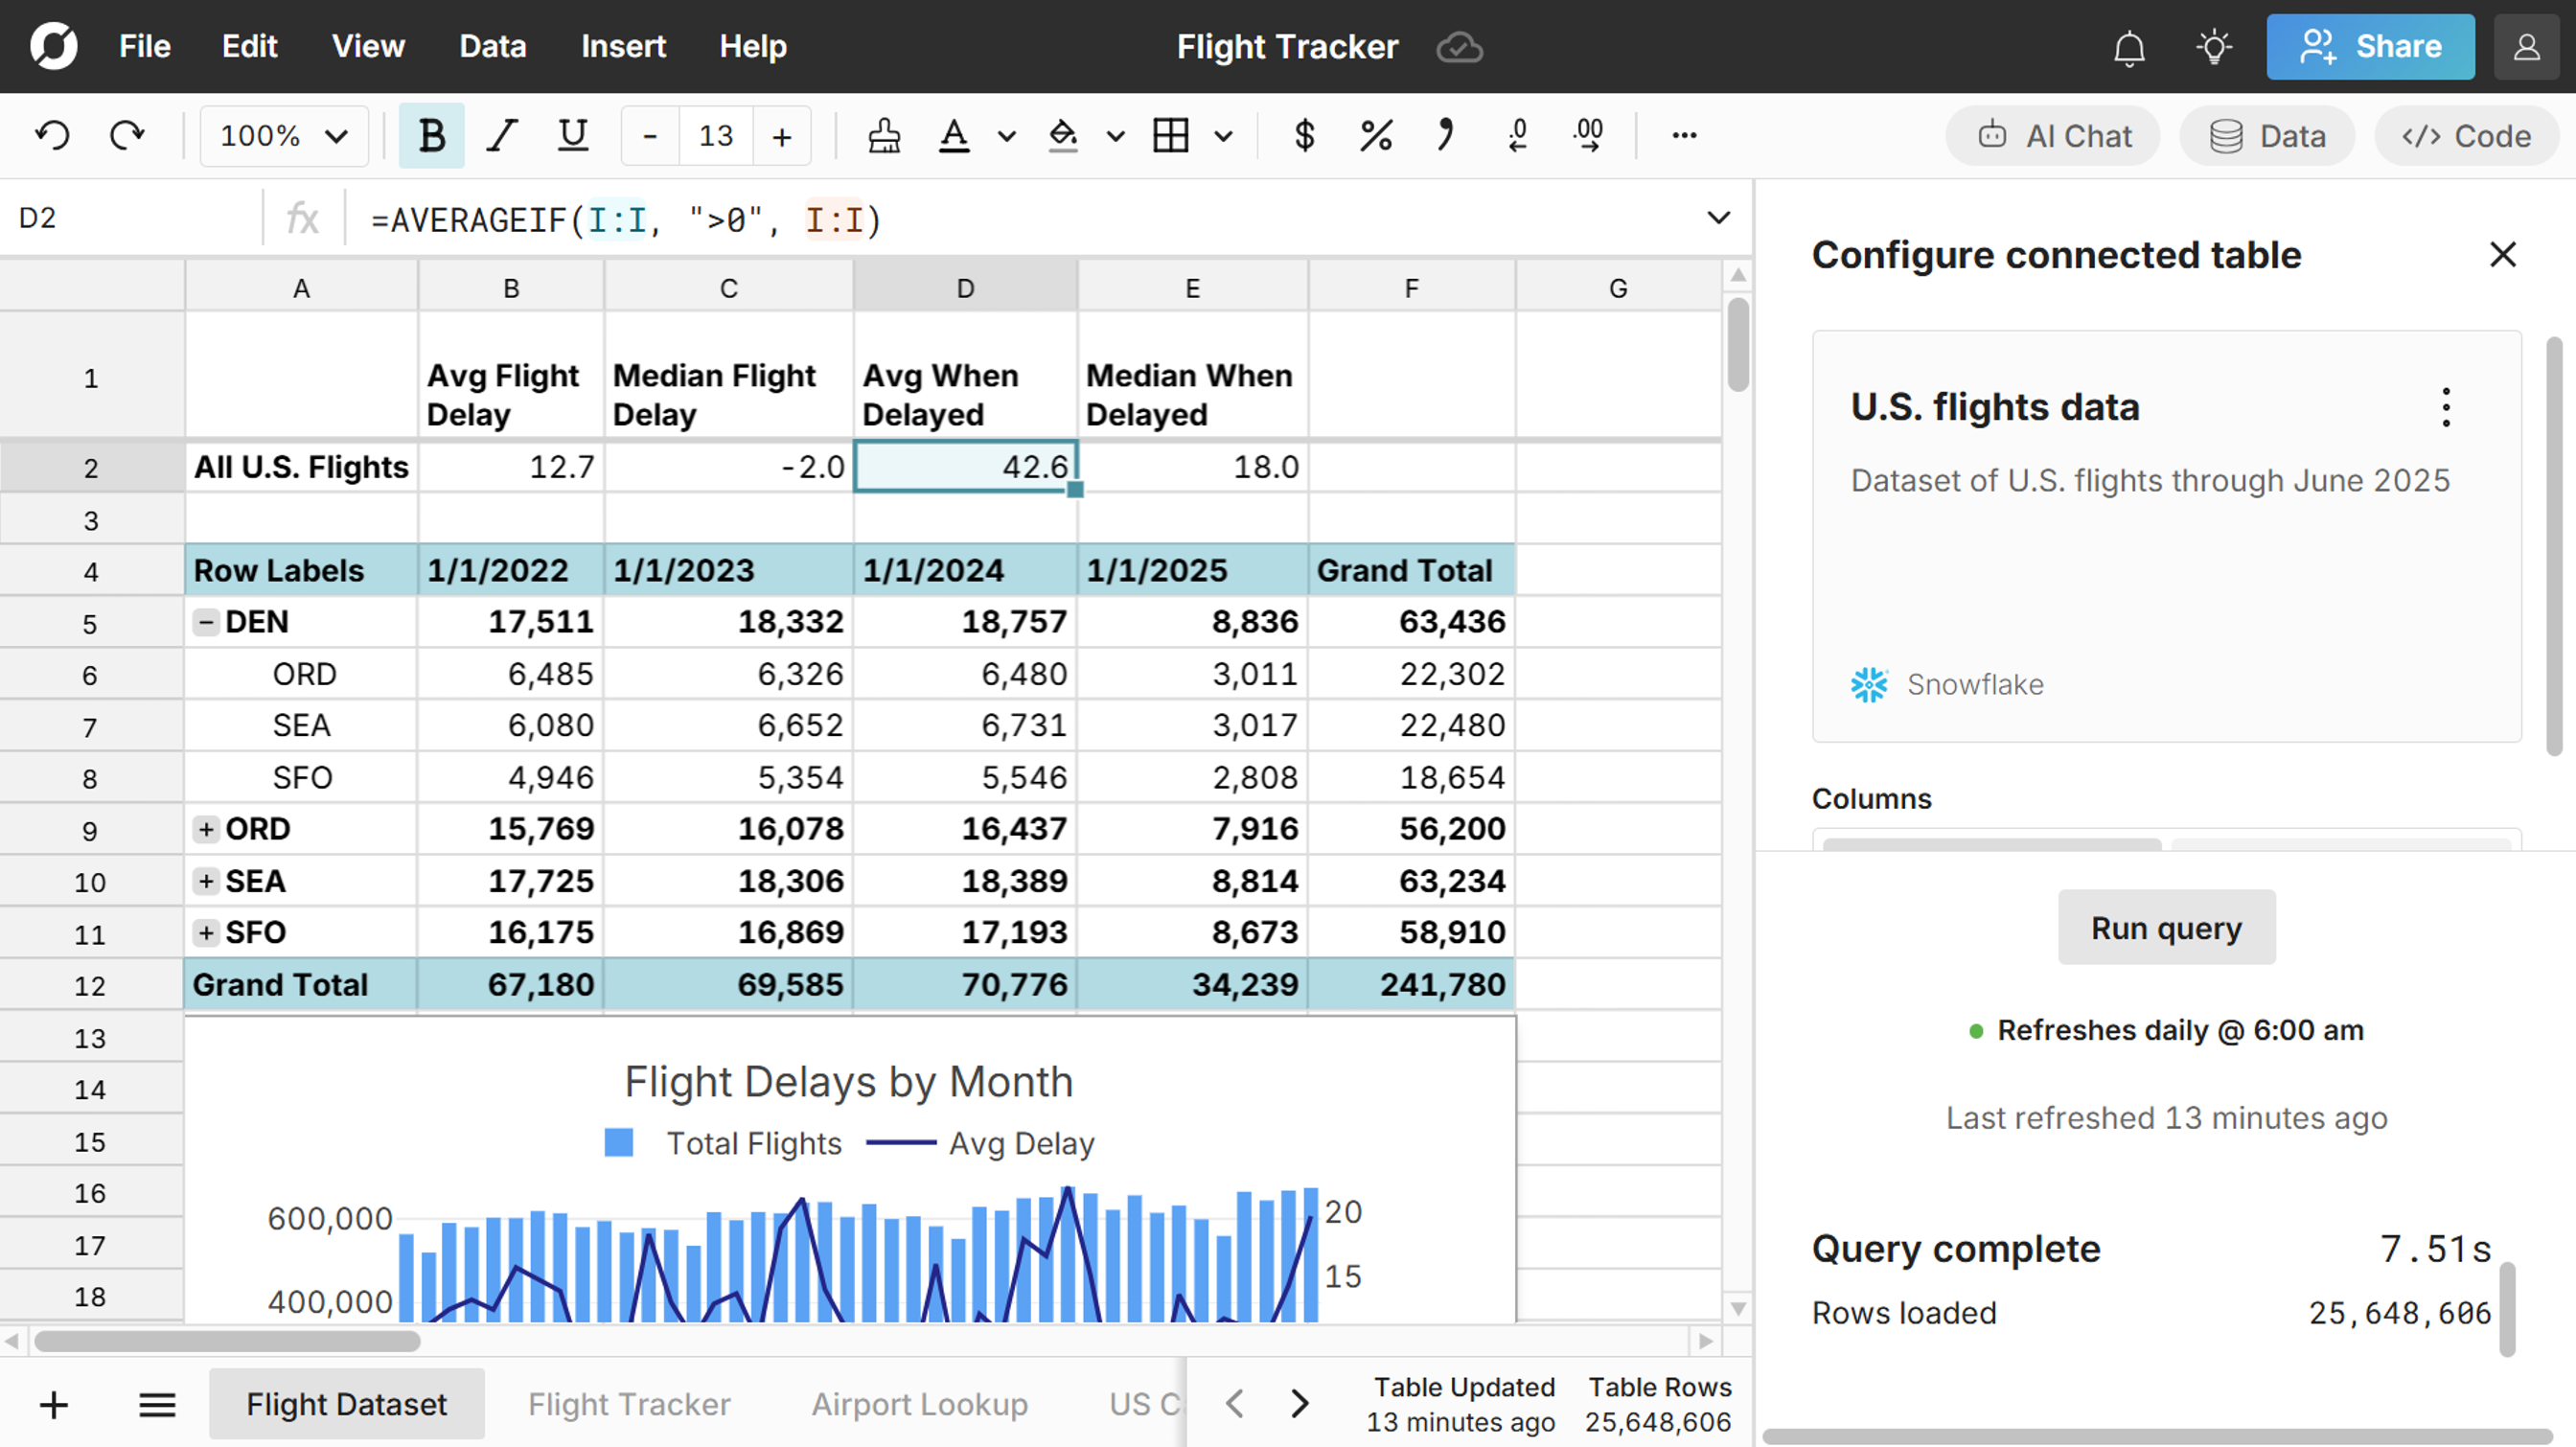The width and height of the screenshot is (2576, 1447).
Task: Switch to the Airport Lookup sheet tab
Action: pos(919,1405)
